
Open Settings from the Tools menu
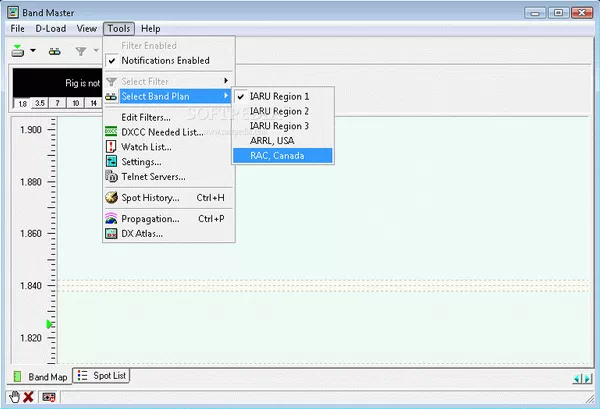141,162
